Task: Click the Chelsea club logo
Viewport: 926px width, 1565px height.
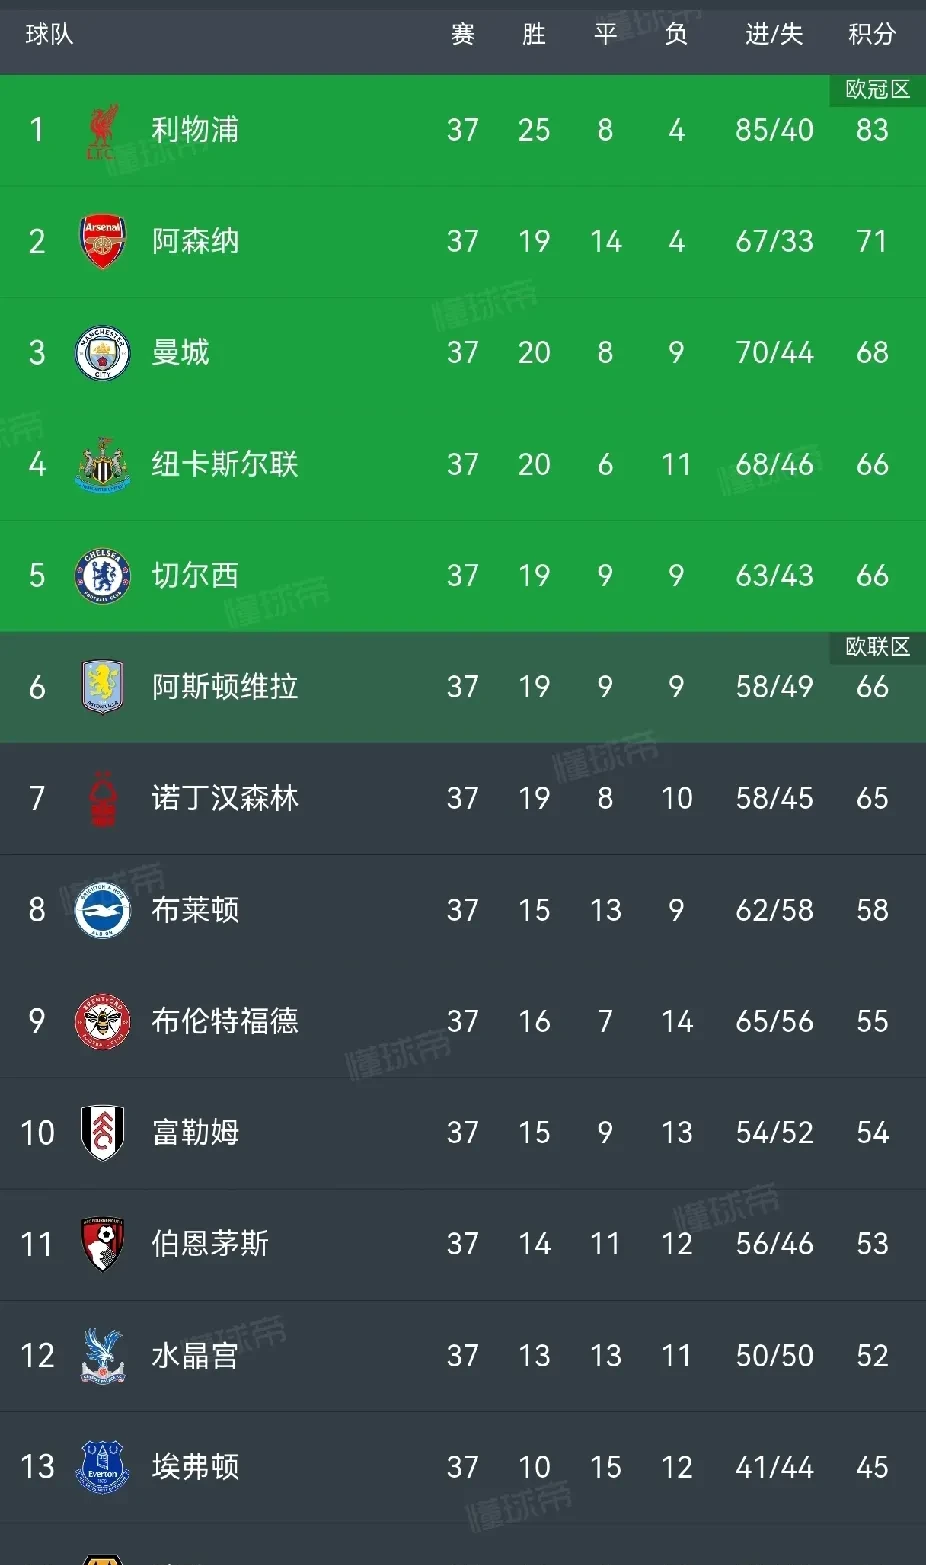Action: [102, 576]
